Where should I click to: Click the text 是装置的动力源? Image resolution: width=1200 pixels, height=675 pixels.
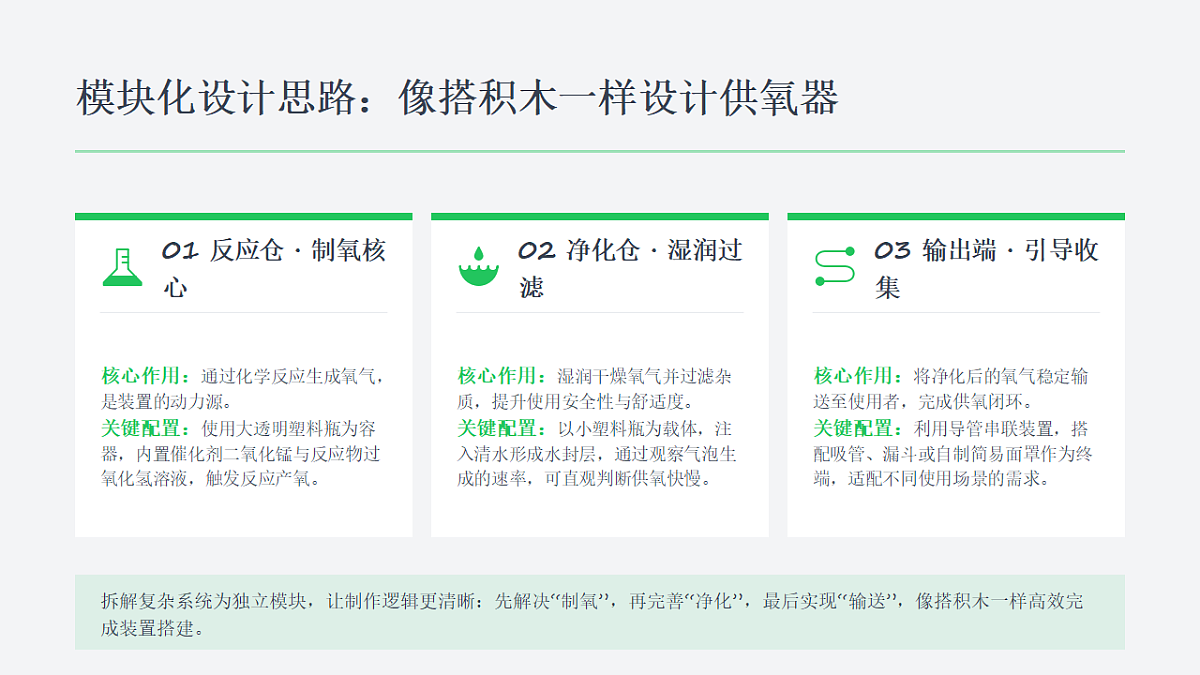(167, 402)
